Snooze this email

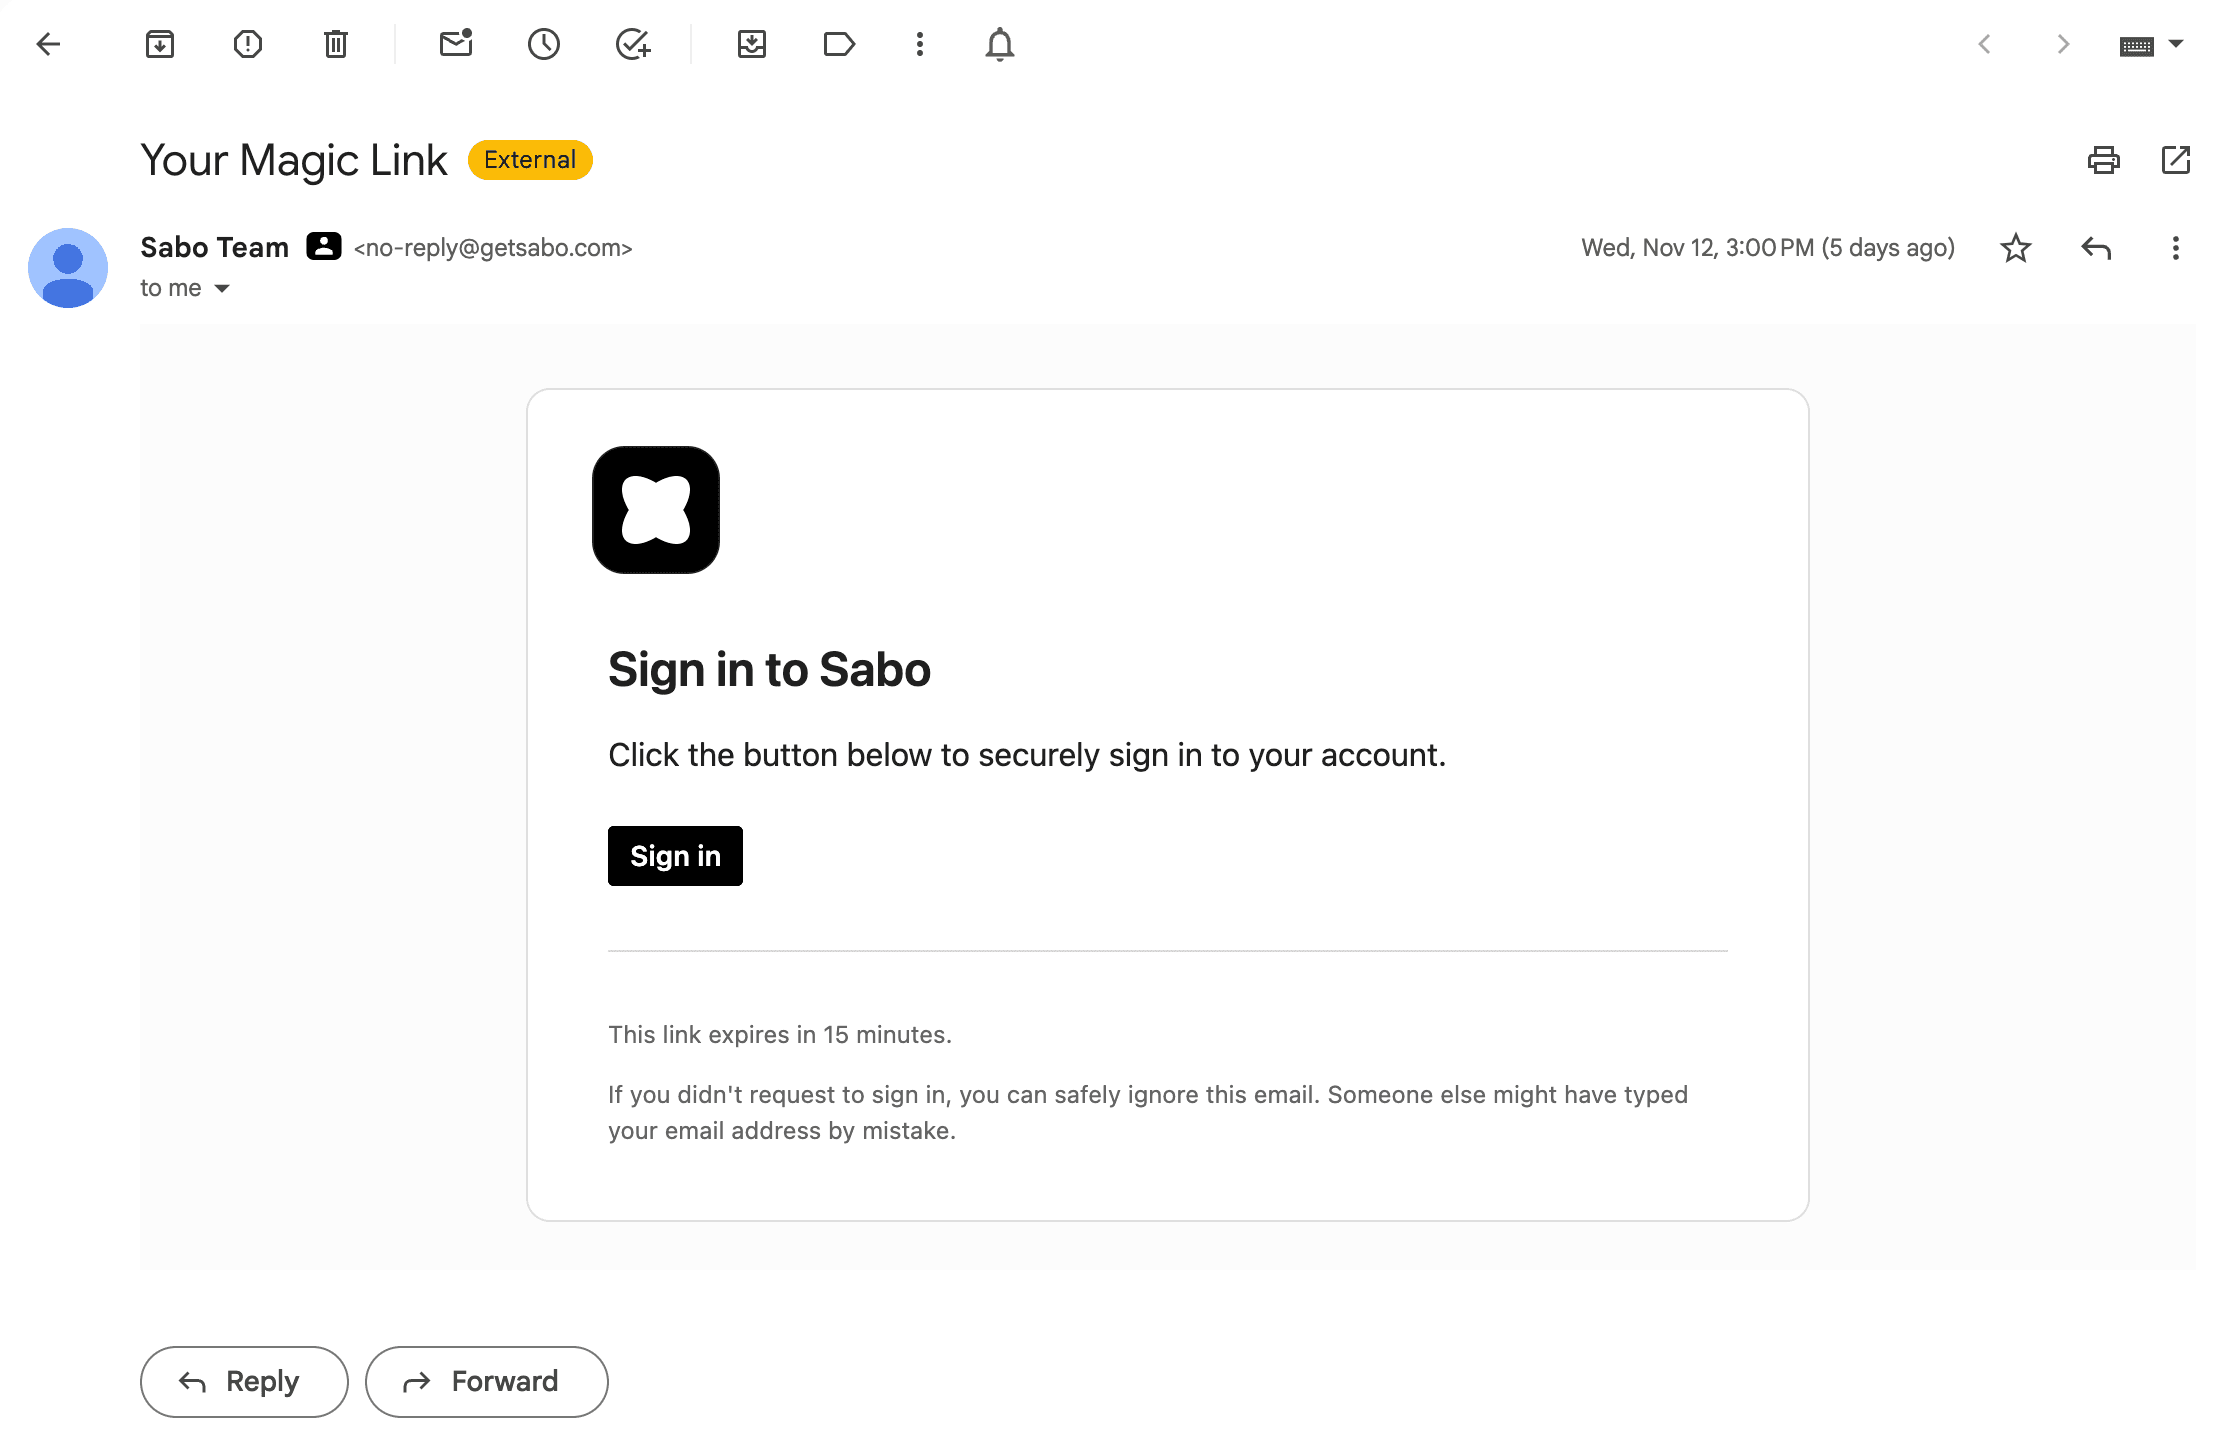[x=544, y=44]
